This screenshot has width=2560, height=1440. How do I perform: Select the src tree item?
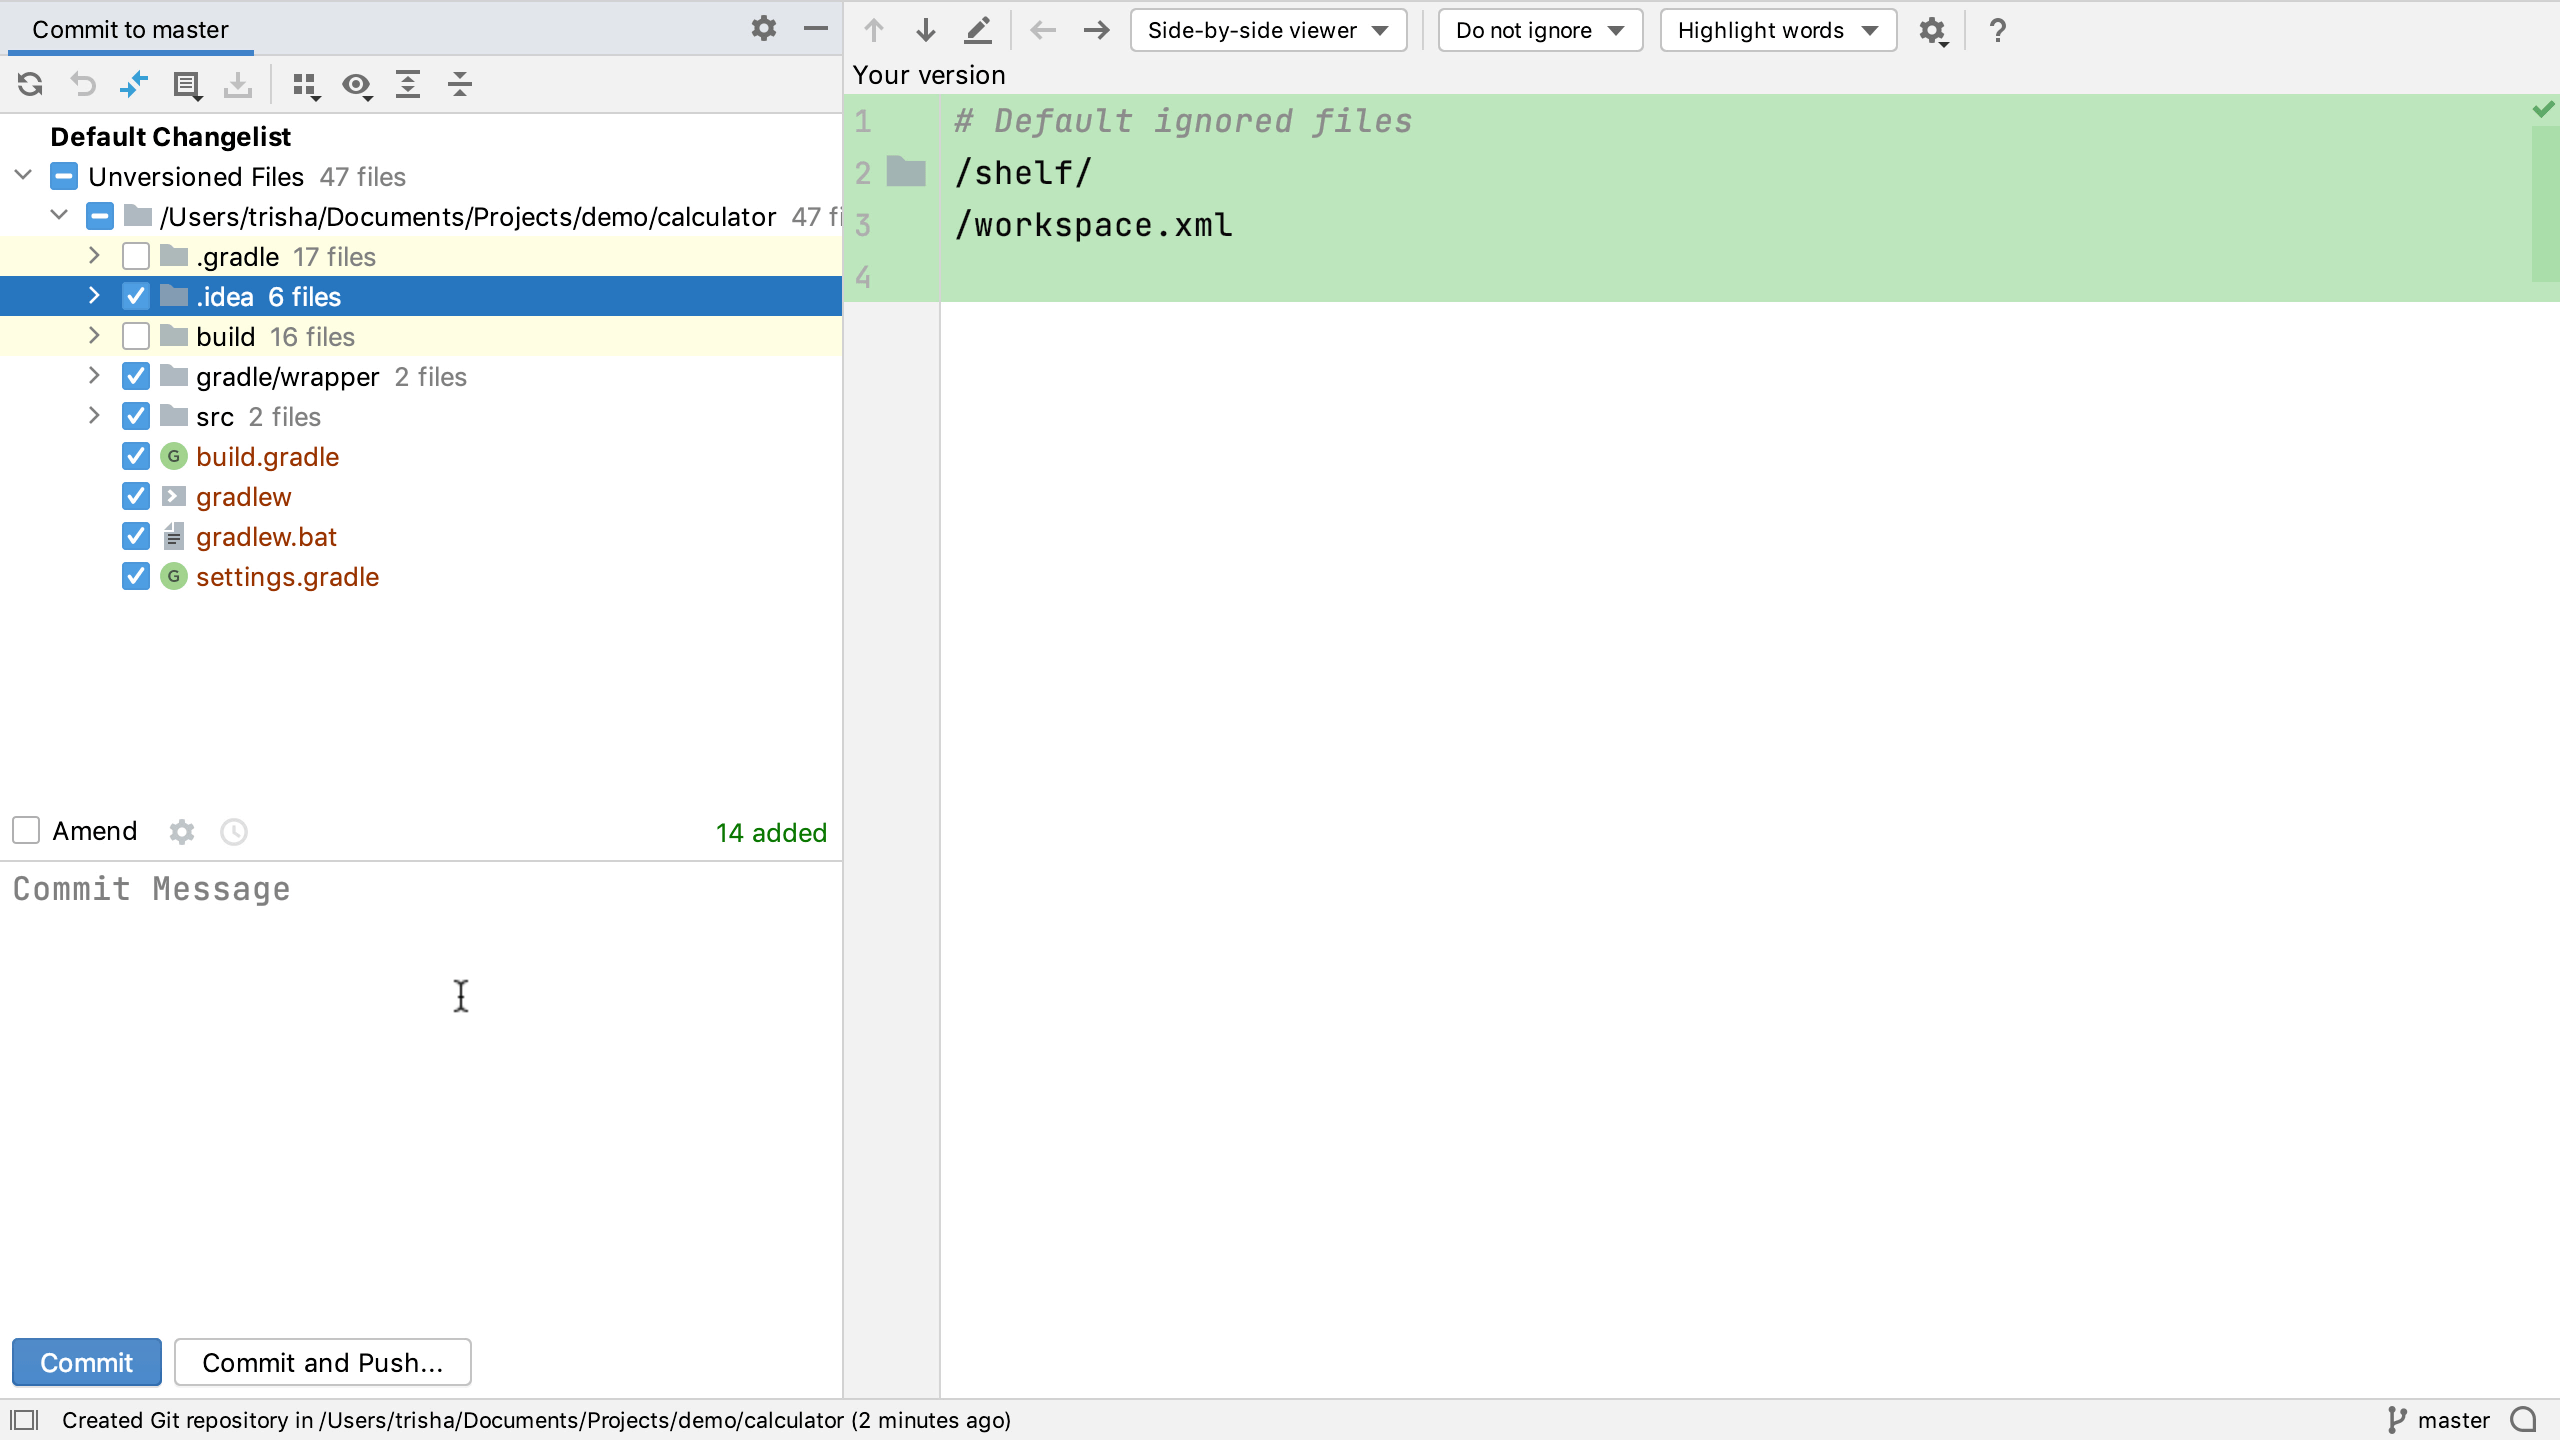215,416
